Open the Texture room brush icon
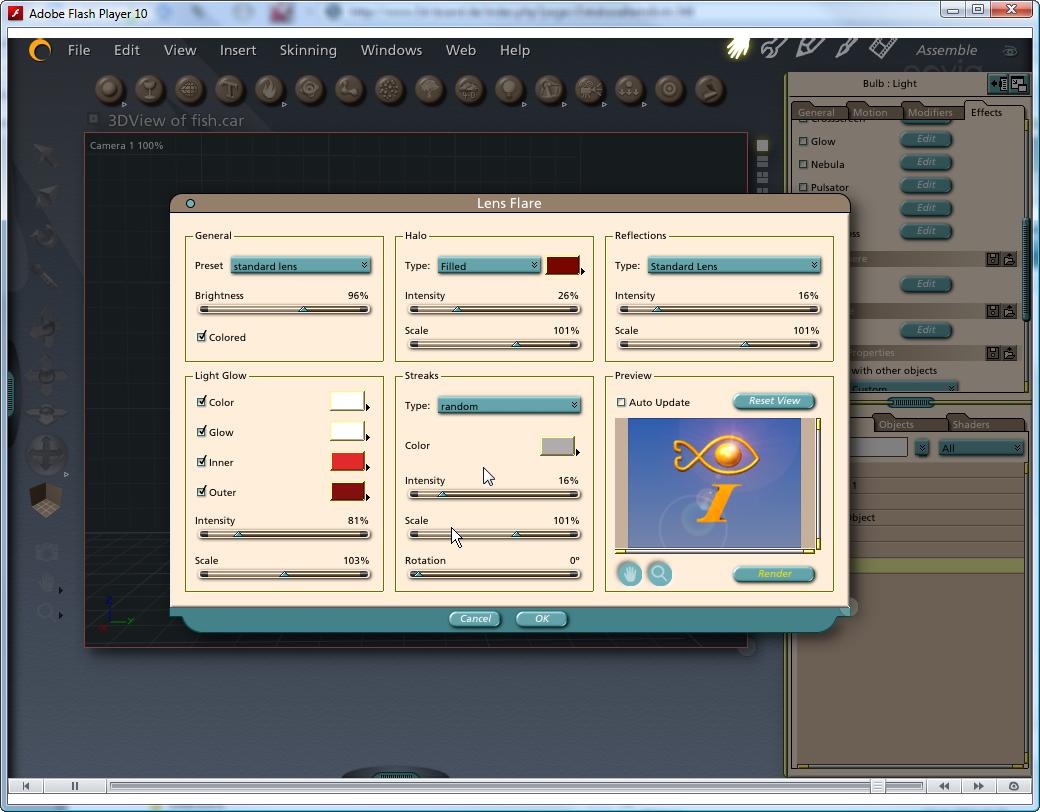 [x=846, y=47]
